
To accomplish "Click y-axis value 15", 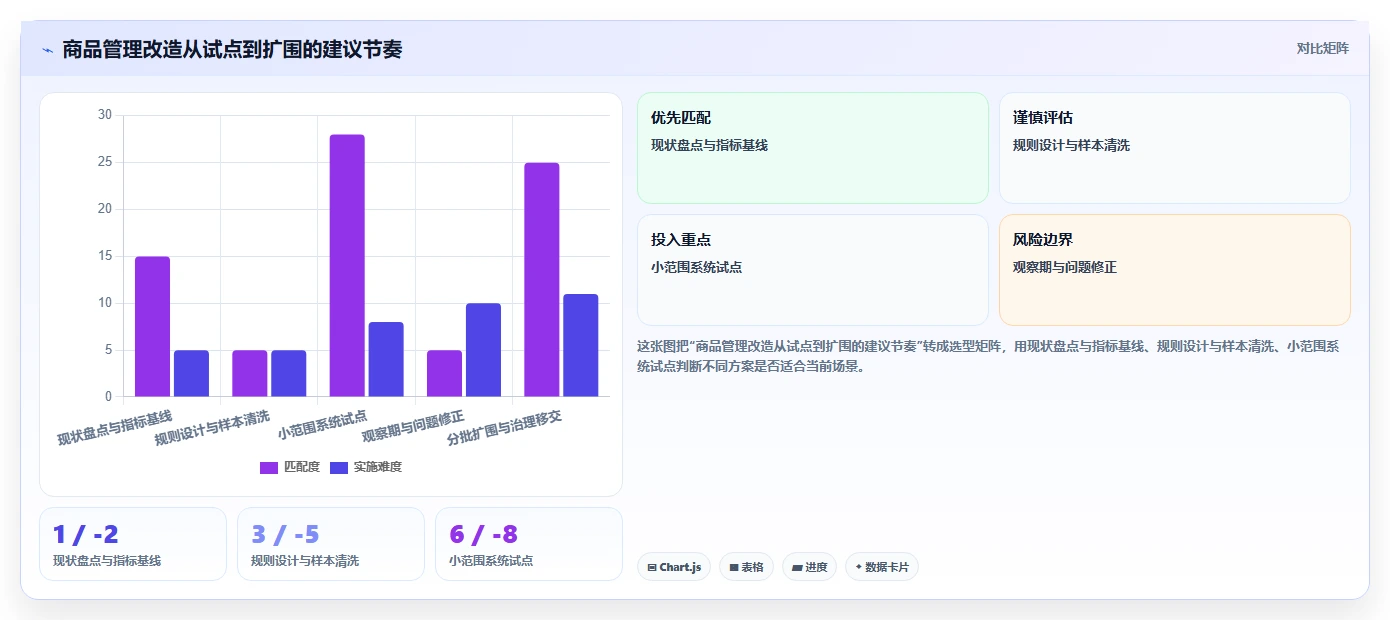I will pos(105,256).
